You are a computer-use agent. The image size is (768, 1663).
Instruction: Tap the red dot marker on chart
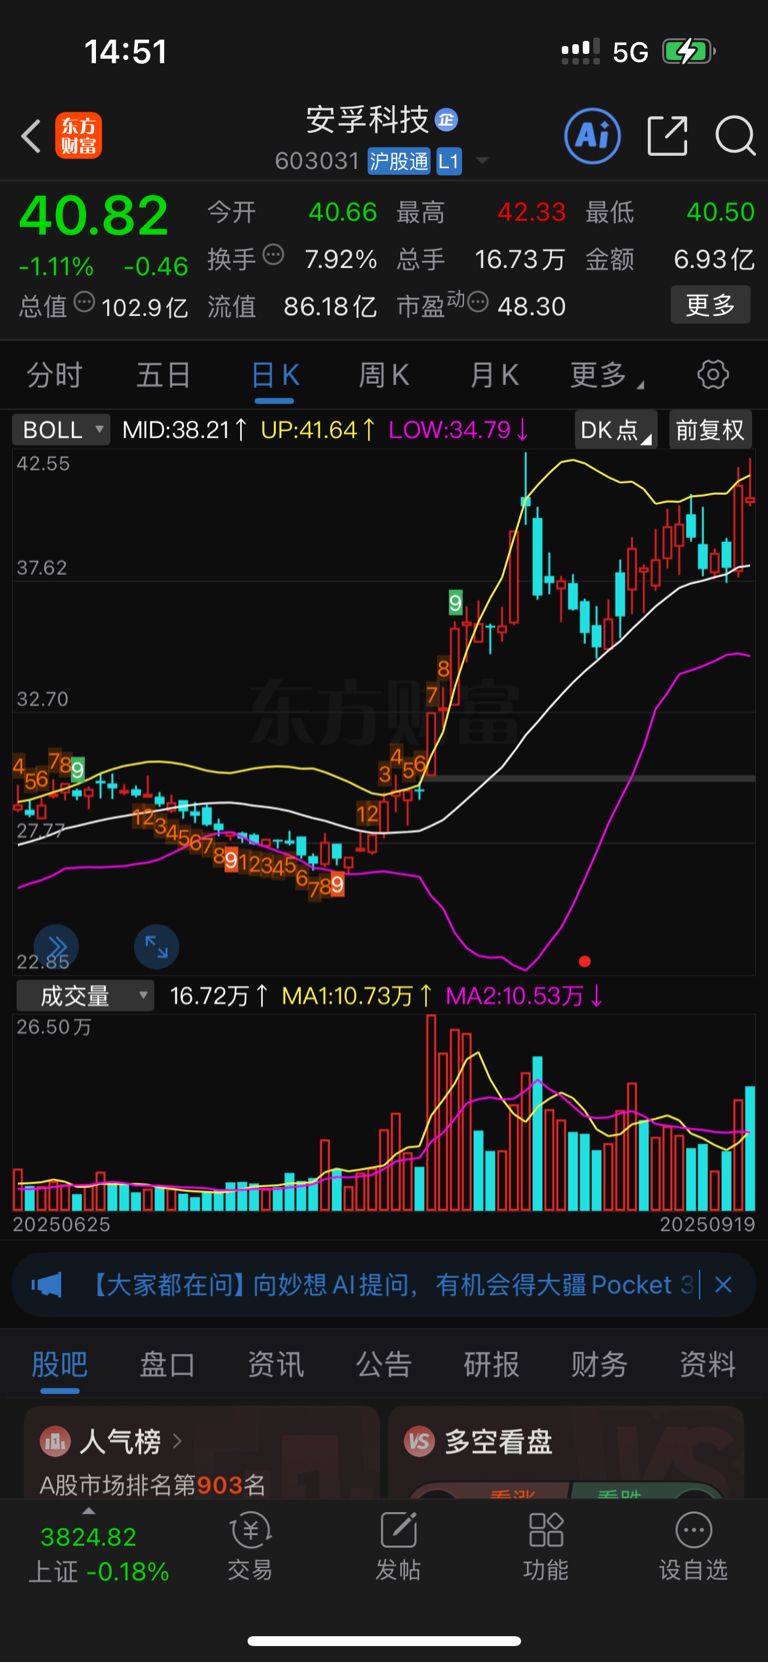585,961
